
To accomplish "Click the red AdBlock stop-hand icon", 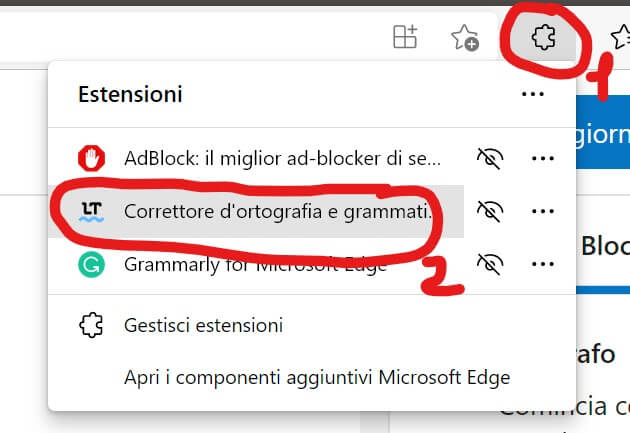I will tap(92, 158).
